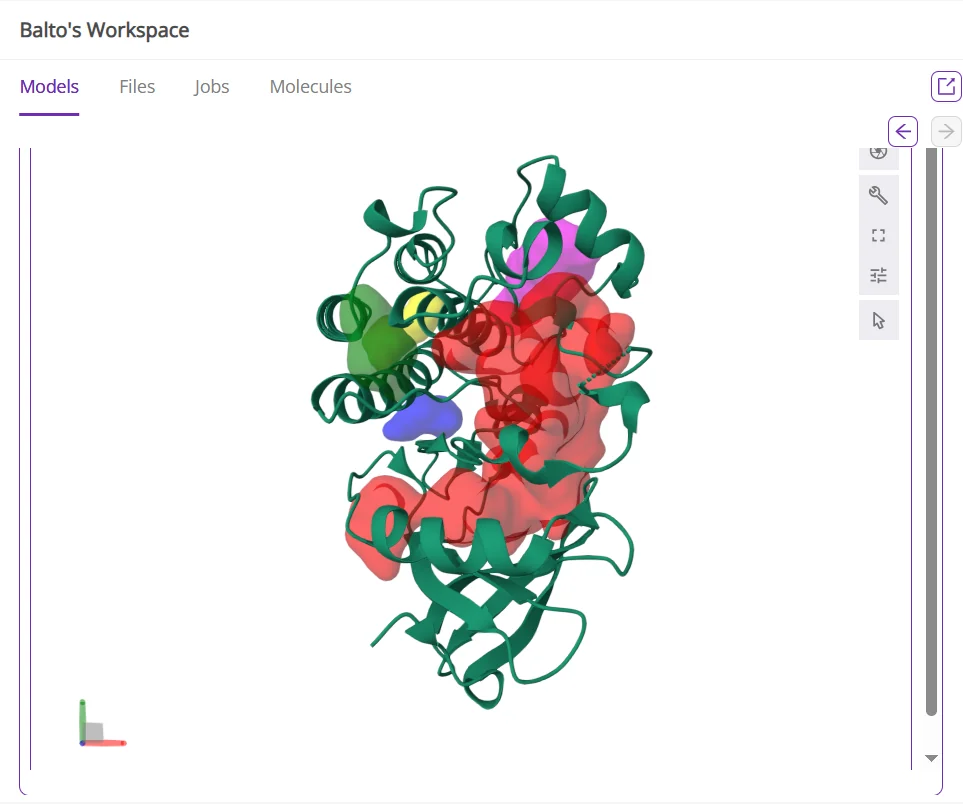Screen dimensions: 963x804
Task: Go back using the purple arrow button
Action: (902, 131)
